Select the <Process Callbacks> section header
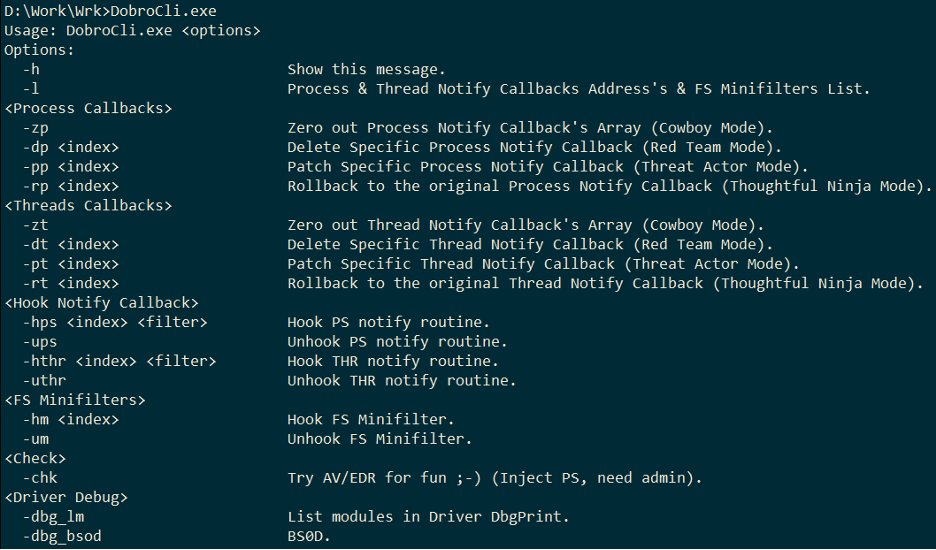Screen dimensions: 936x550 (88, 108)
